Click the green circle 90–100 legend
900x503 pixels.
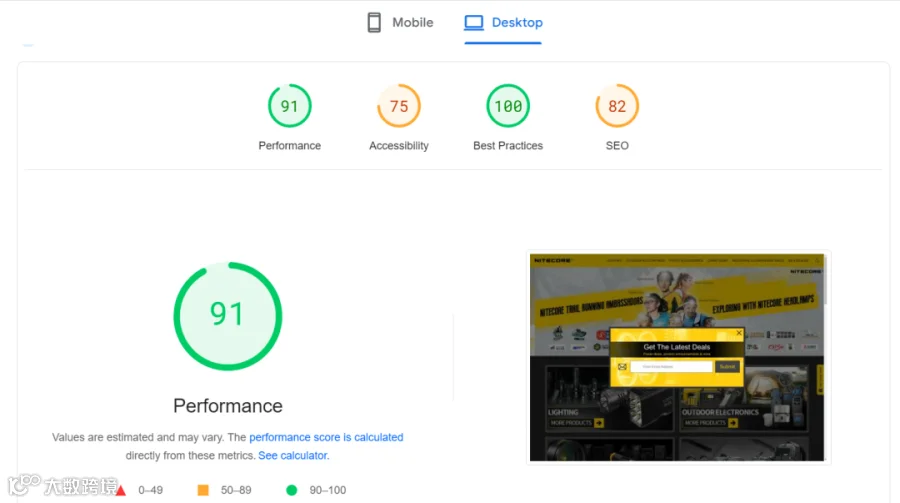[316, 490]
